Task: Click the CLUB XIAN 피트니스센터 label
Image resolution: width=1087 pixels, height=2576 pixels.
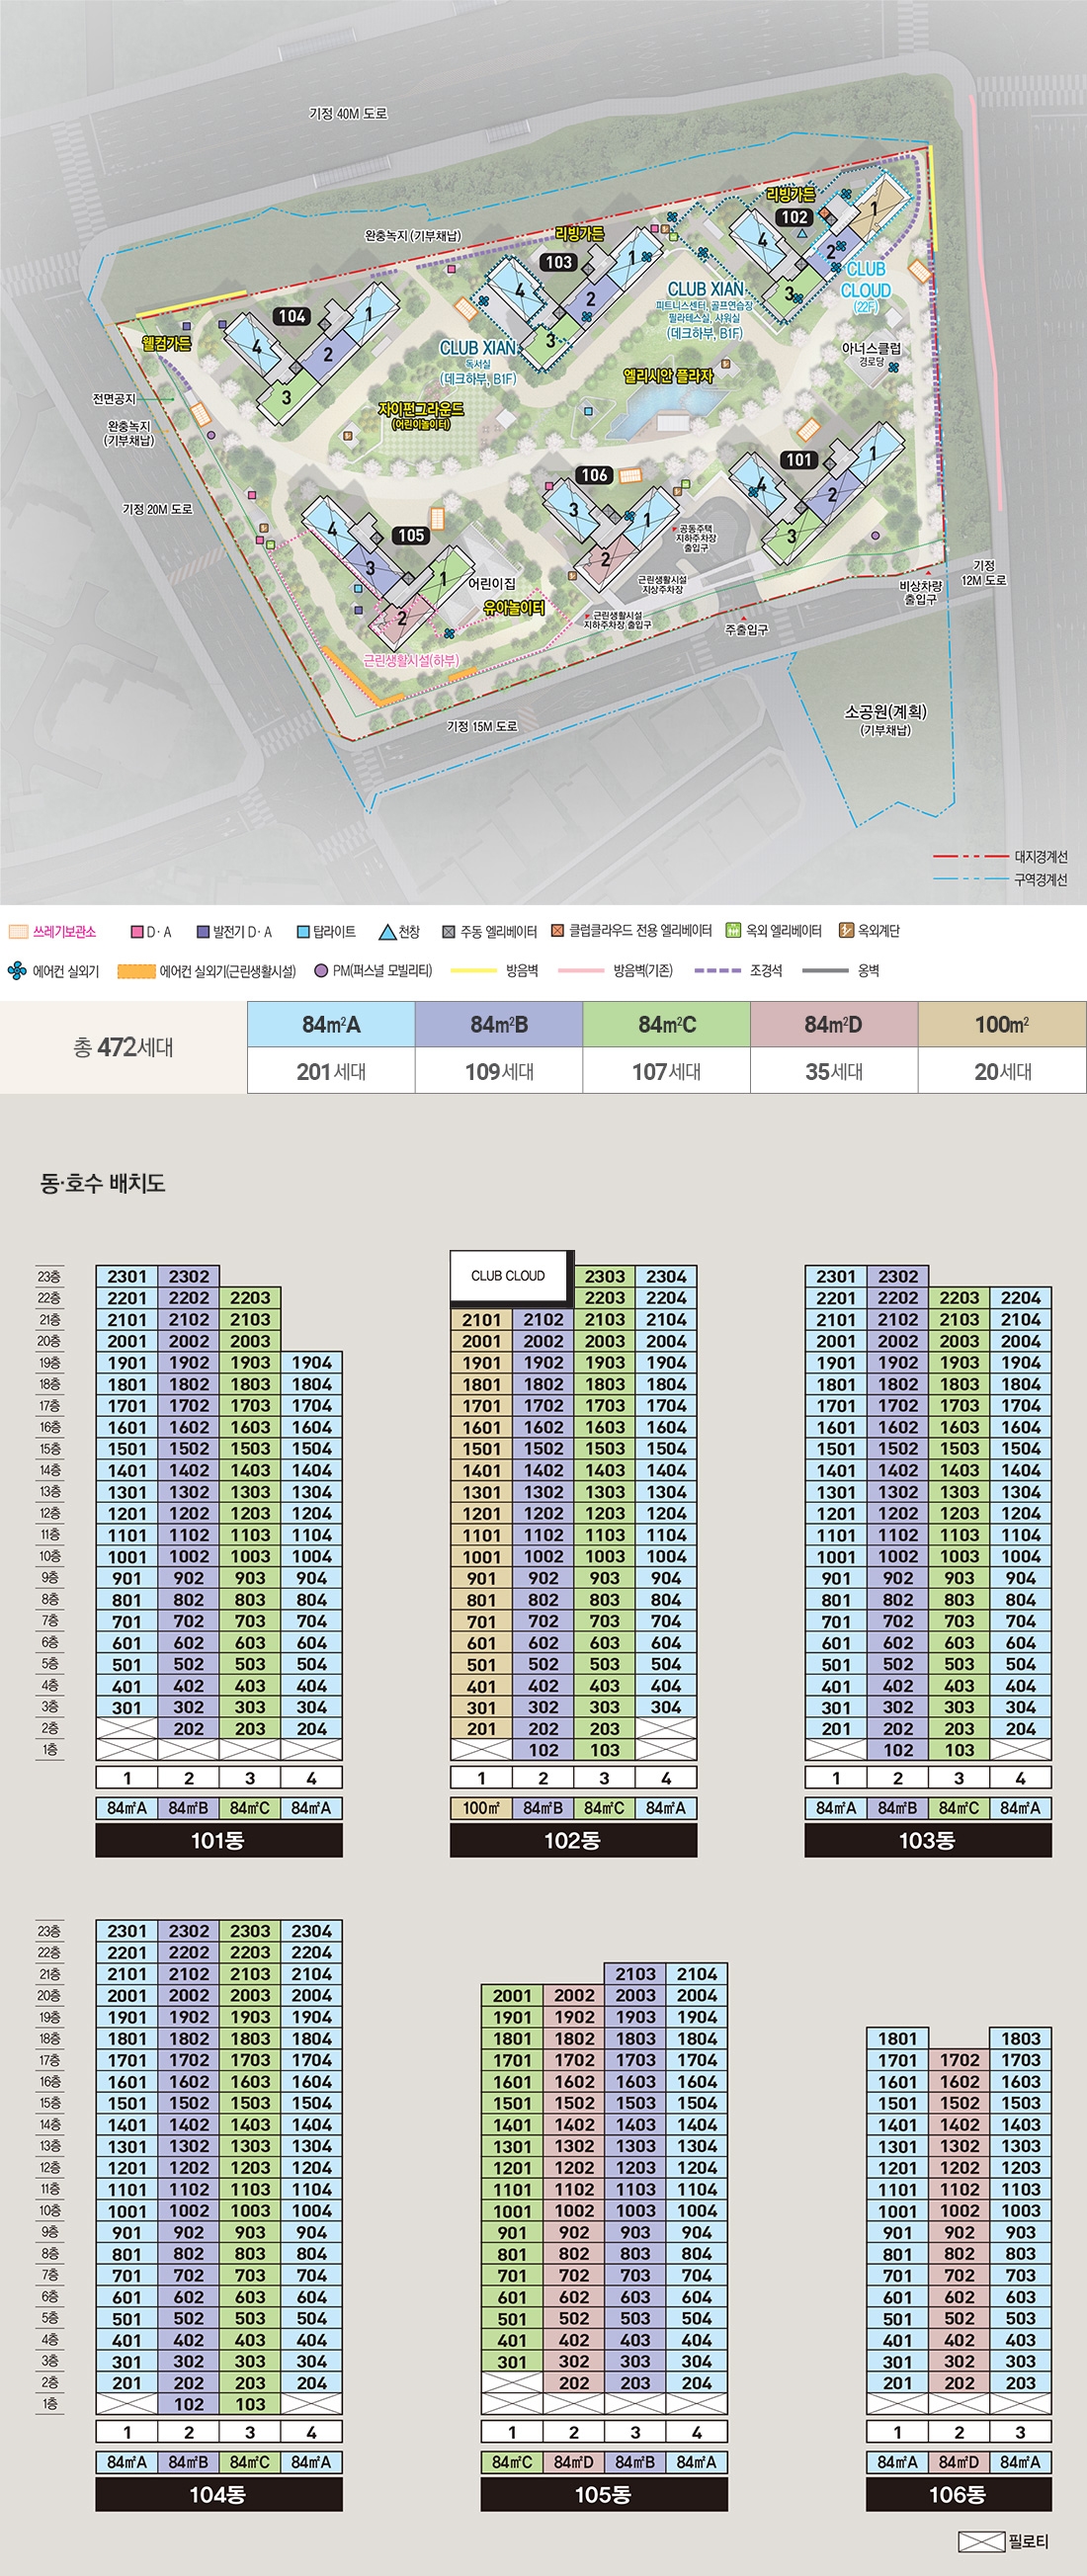Action: click(705, 310)
